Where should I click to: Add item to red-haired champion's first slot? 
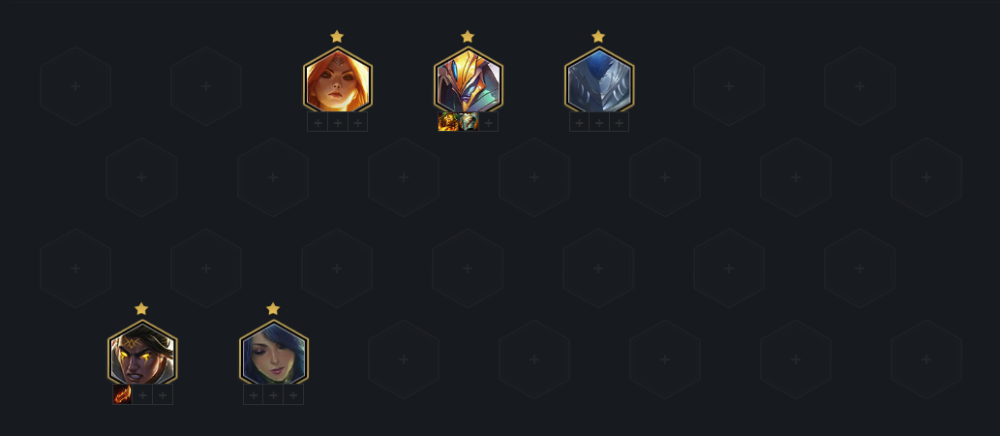coord(318,122)
